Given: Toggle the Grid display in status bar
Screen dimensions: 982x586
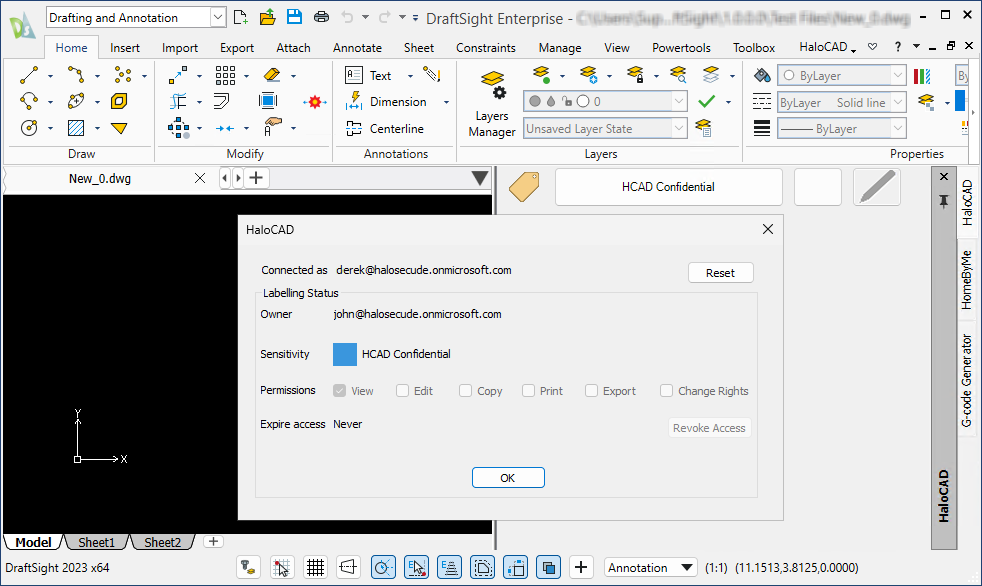Looking at the screenshot, I should [315, 567].
